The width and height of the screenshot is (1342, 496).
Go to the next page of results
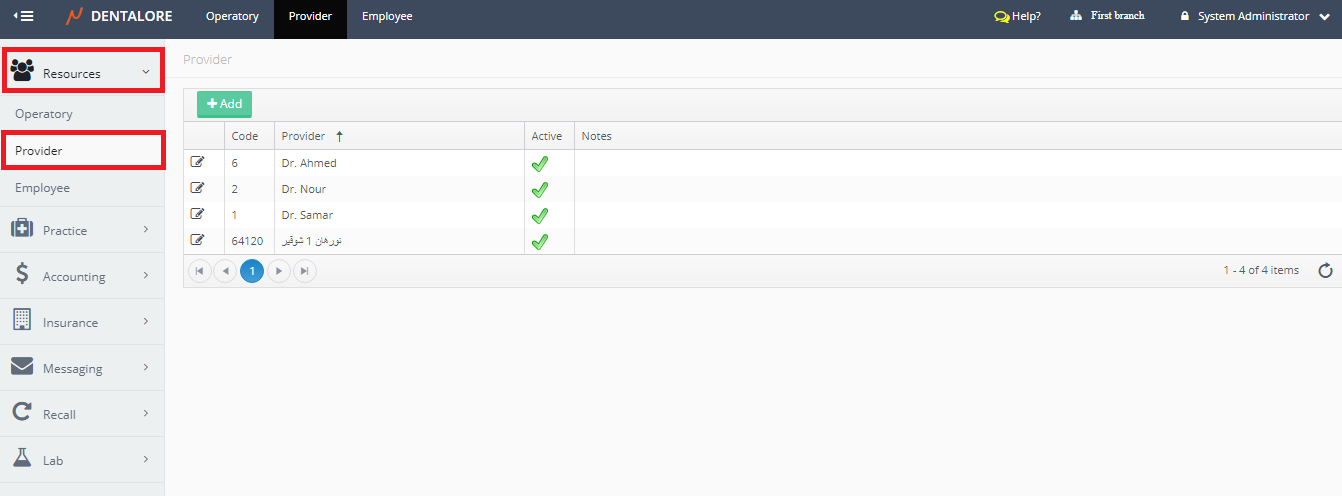(x=279, y=270)
